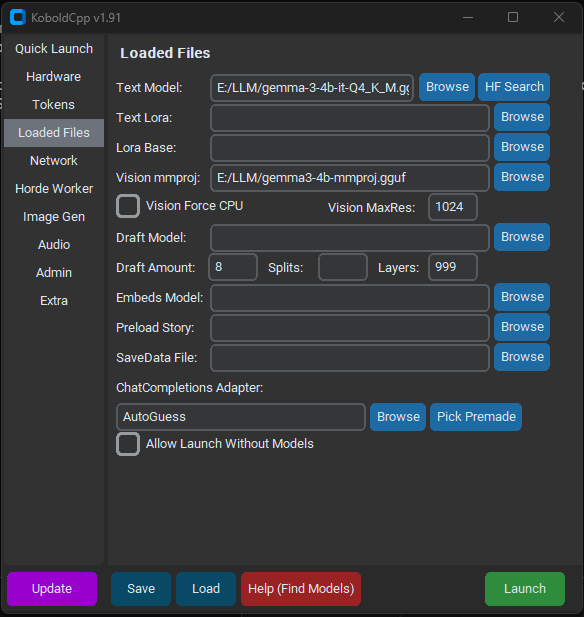Open the Admin tab
584x617 pixels.
[54, 273]
